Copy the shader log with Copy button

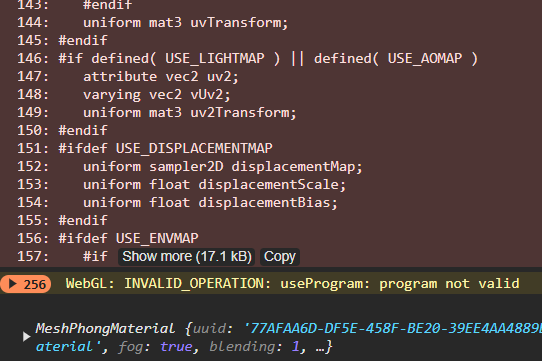[280, 257]
